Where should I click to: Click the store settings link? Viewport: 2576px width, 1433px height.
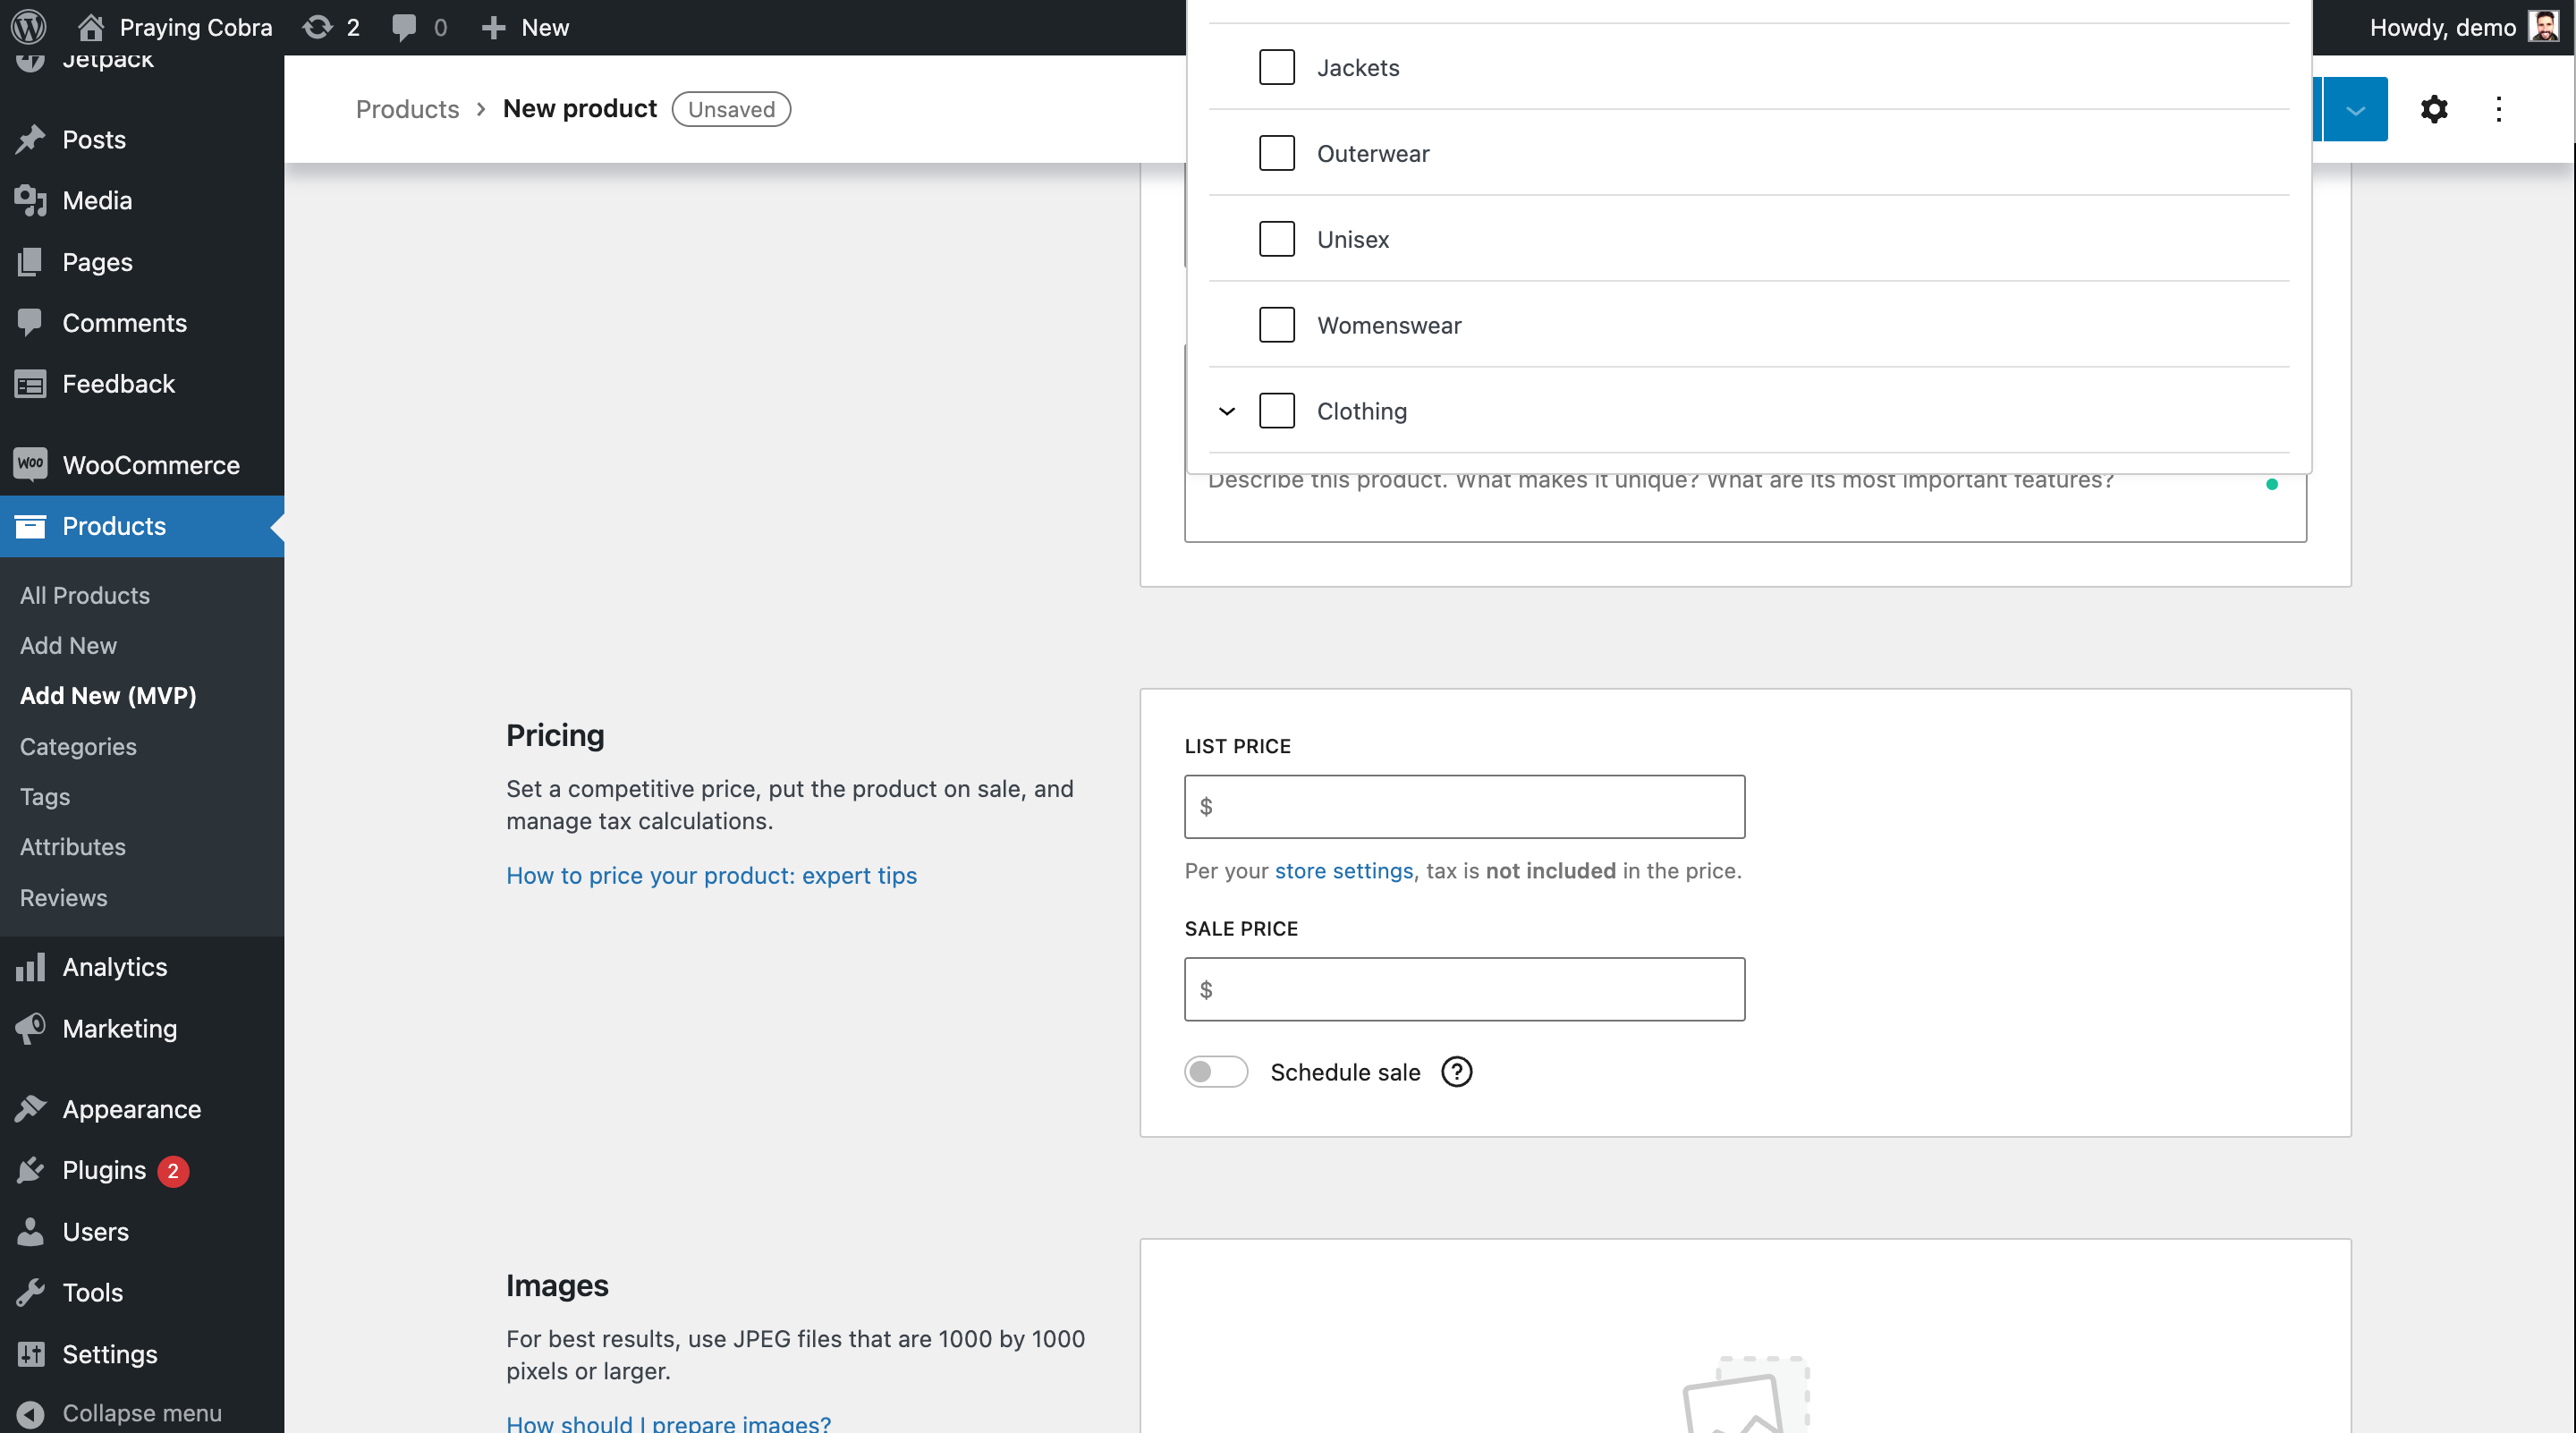1344,870
